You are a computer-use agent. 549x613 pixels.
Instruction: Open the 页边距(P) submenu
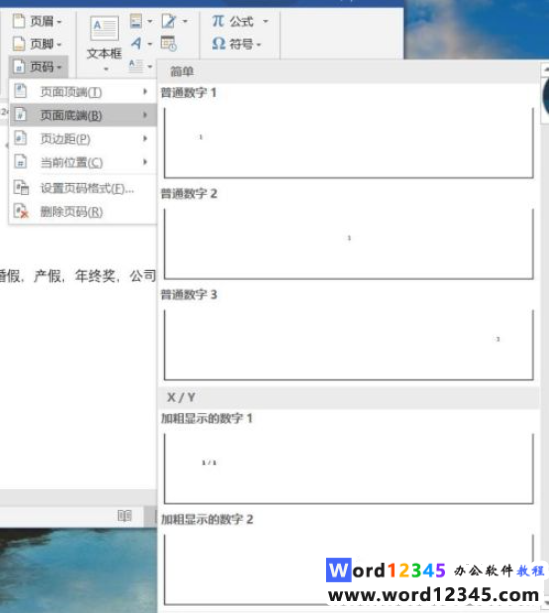point(82,138)
